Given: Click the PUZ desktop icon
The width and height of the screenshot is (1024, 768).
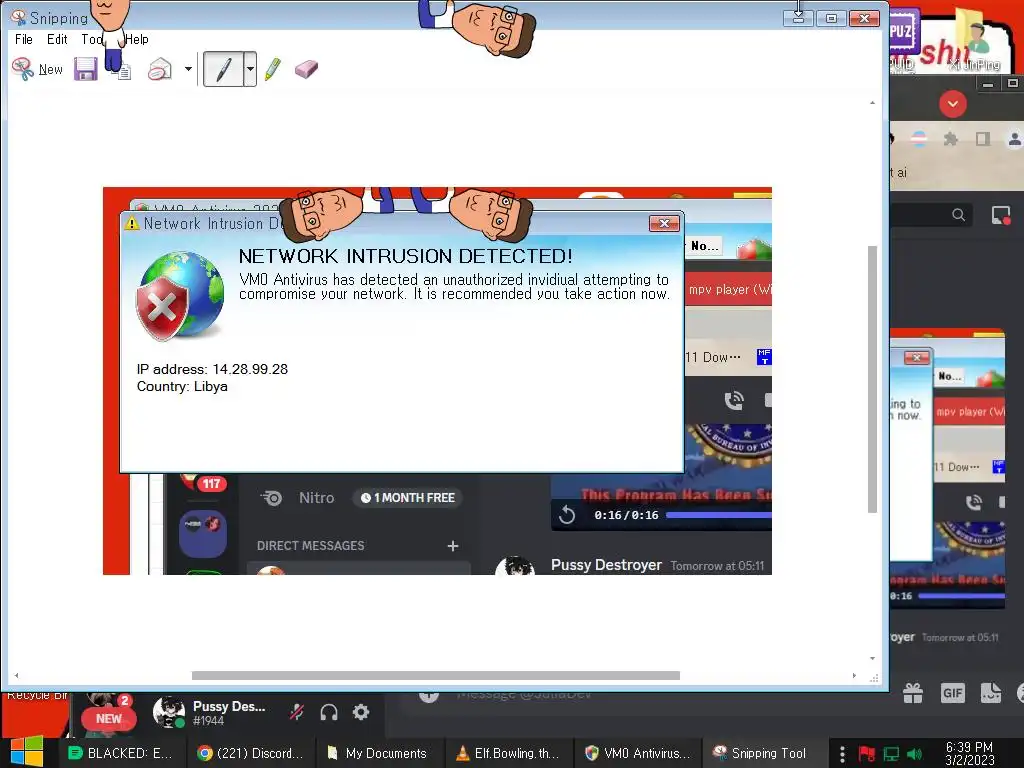Looking at the screenshot, I should [x=904, y=38].
